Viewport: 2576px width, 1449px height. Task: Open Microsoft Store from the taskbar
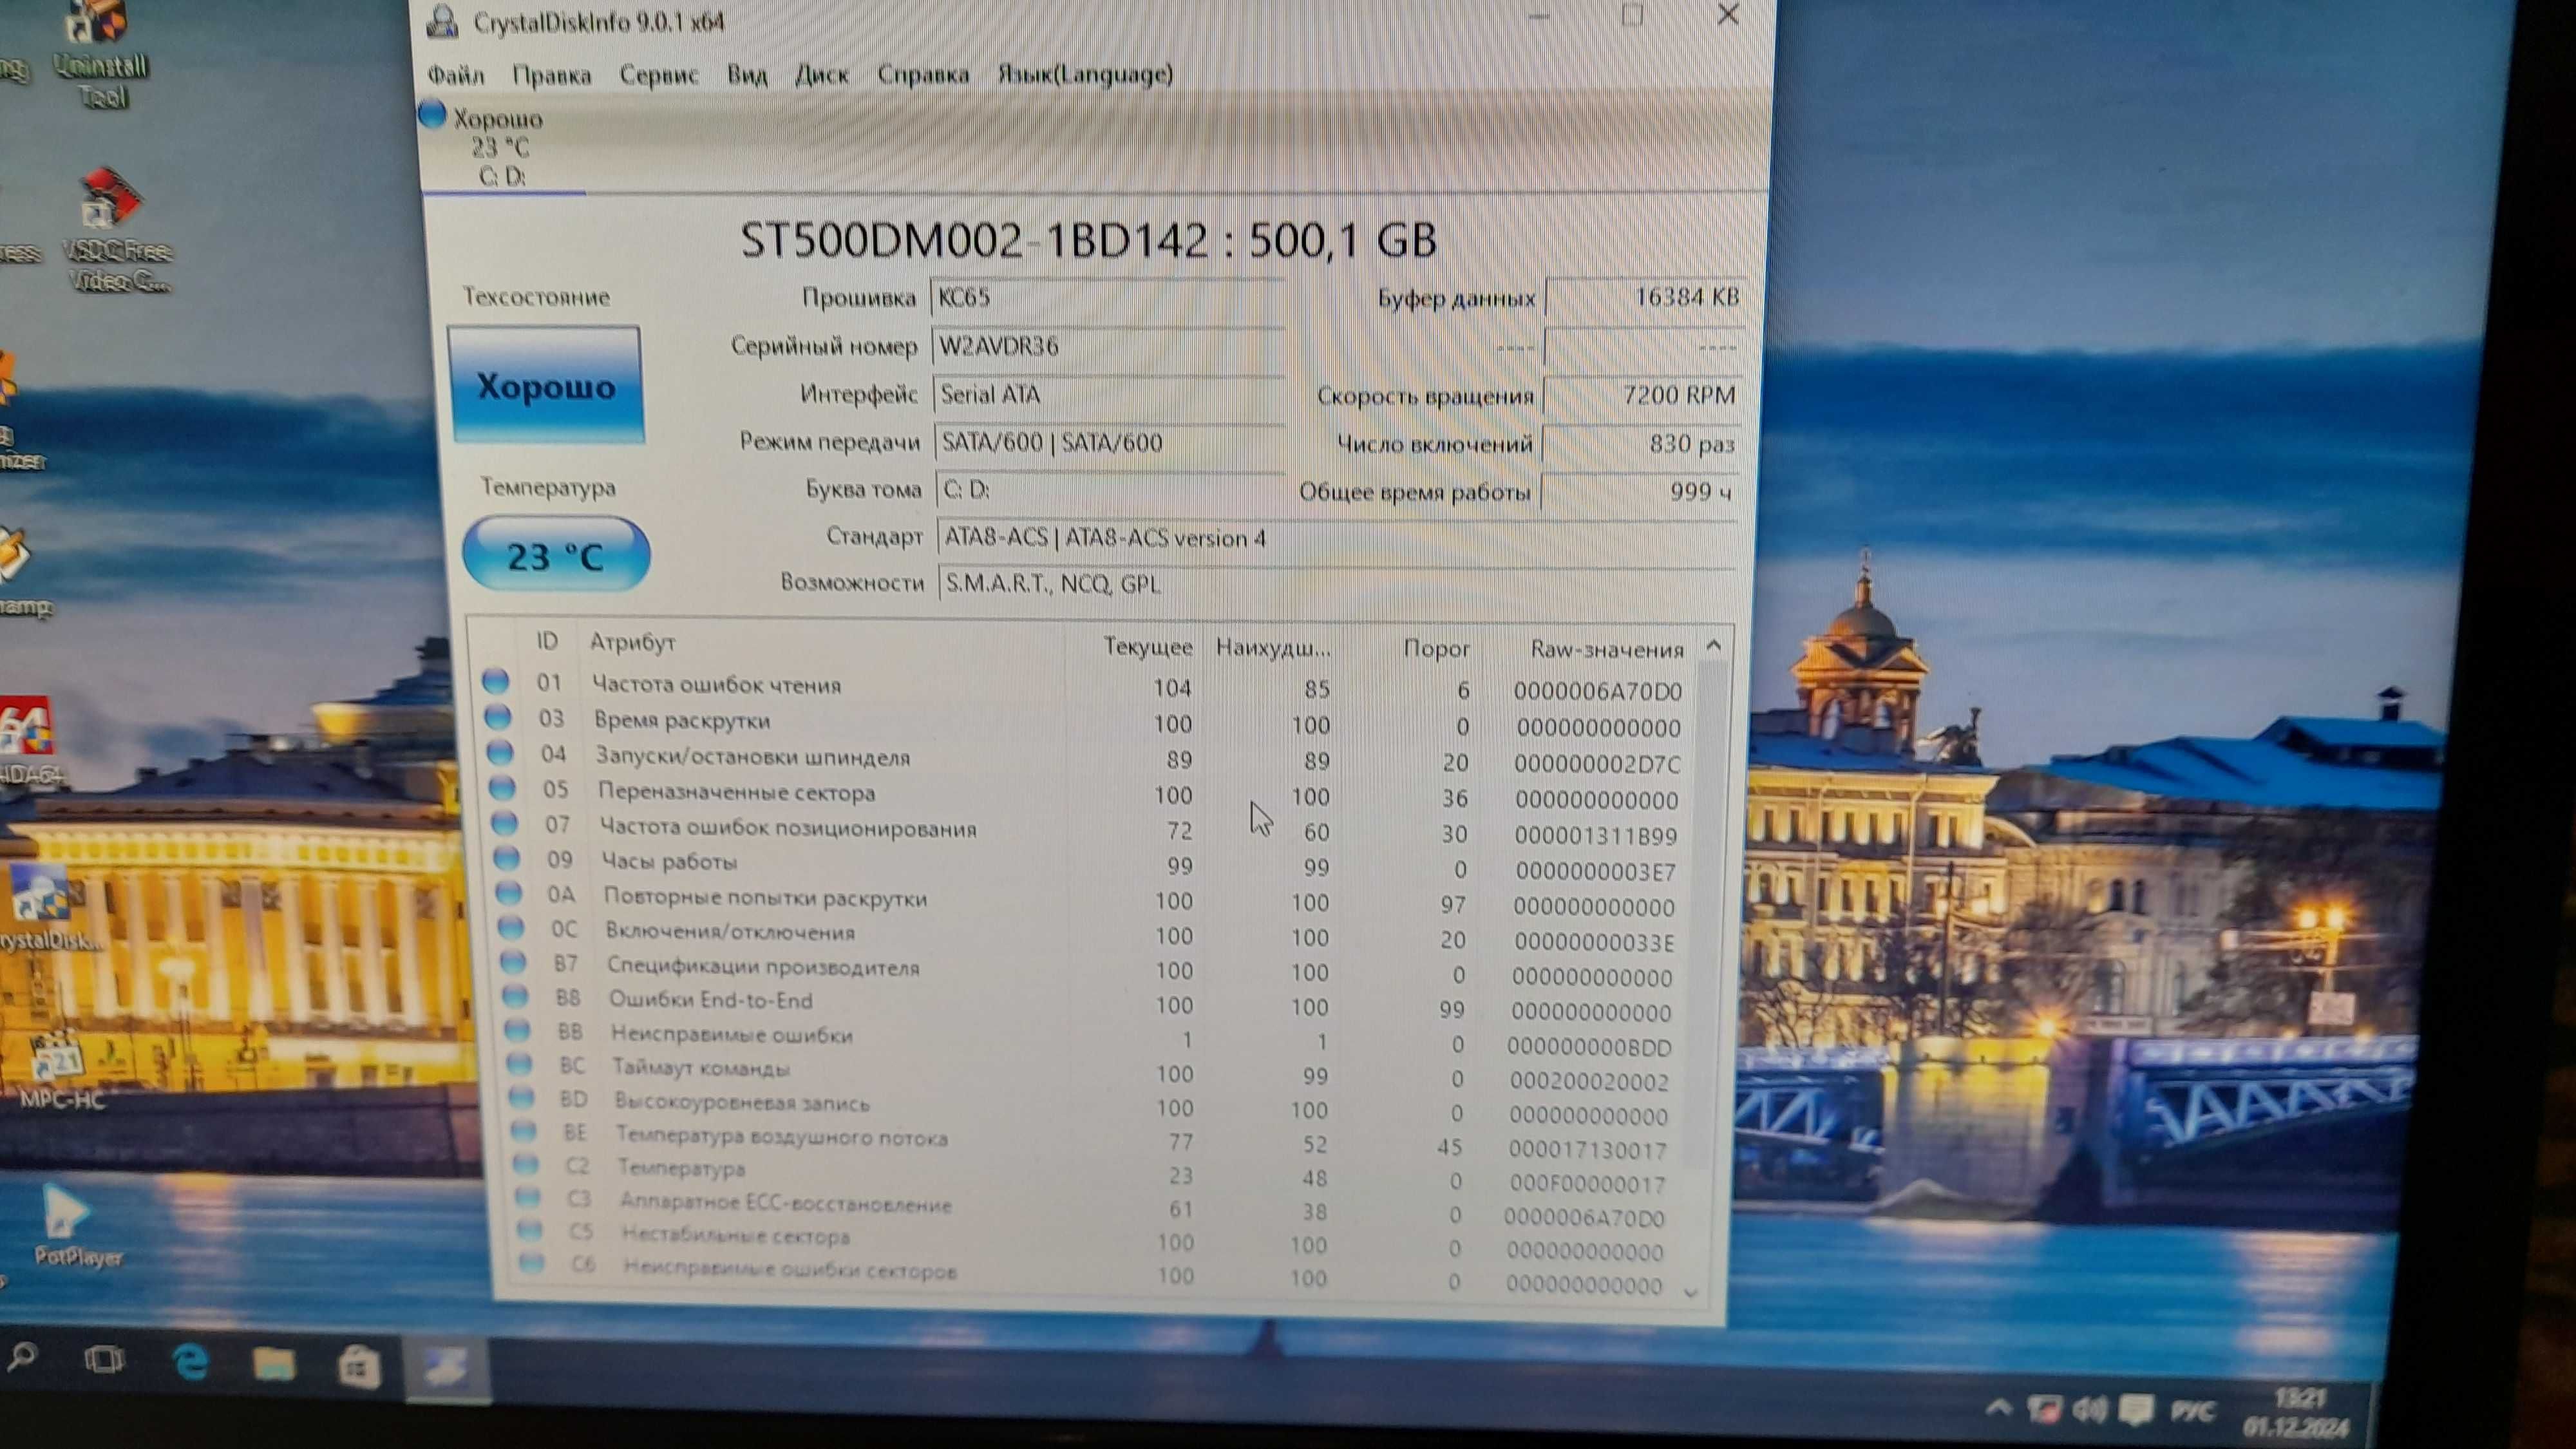358,1366
